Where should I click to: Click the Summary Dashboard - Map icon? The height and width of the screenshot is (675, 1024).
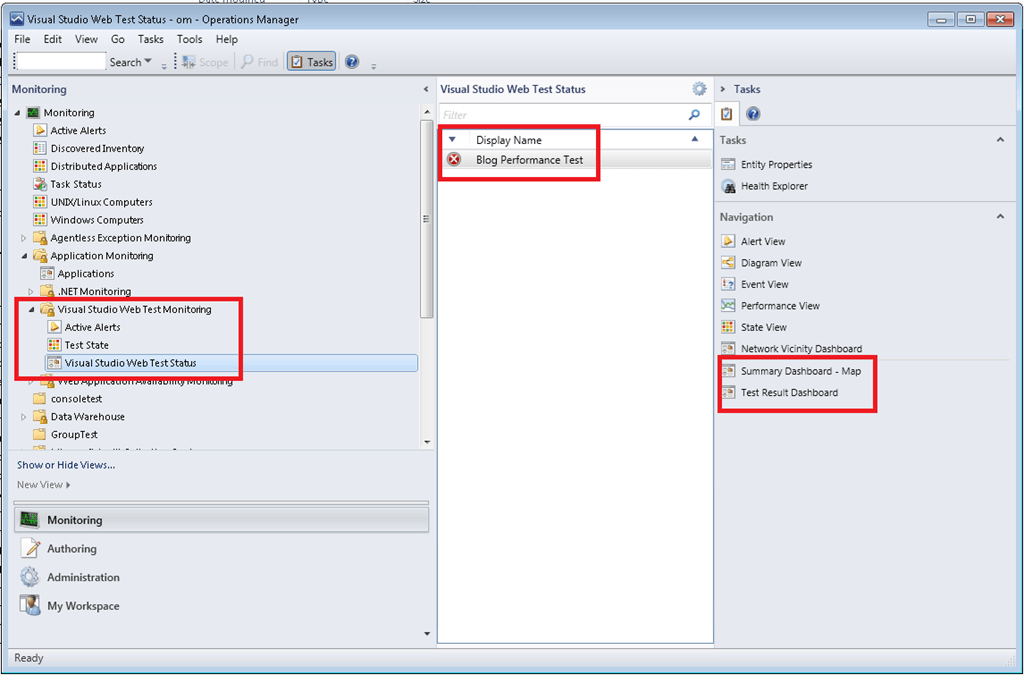tap(728, 371)
